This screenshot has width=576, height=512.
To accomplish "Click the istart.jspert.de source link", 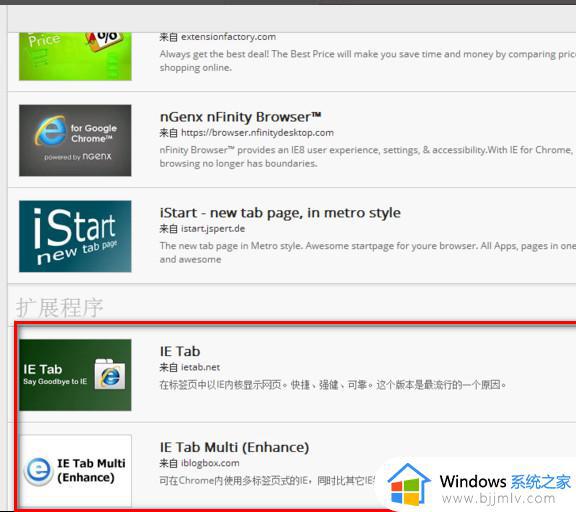I will 213,229.
